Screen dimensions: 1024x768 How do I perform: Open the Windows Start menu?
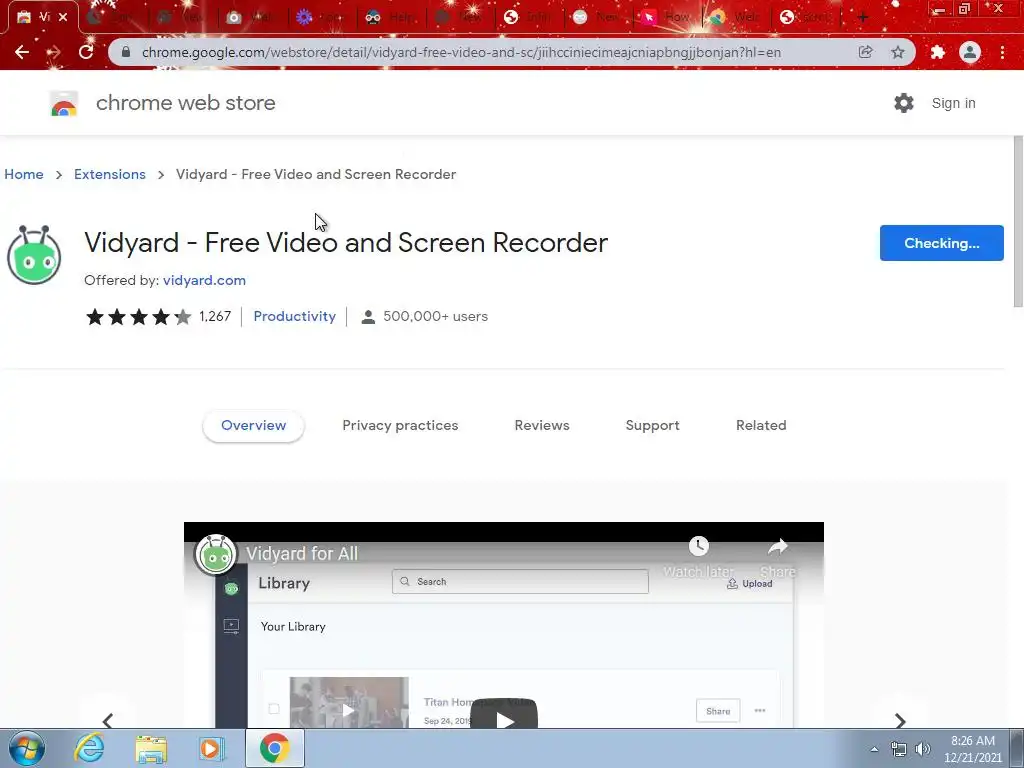pos(26,748)
